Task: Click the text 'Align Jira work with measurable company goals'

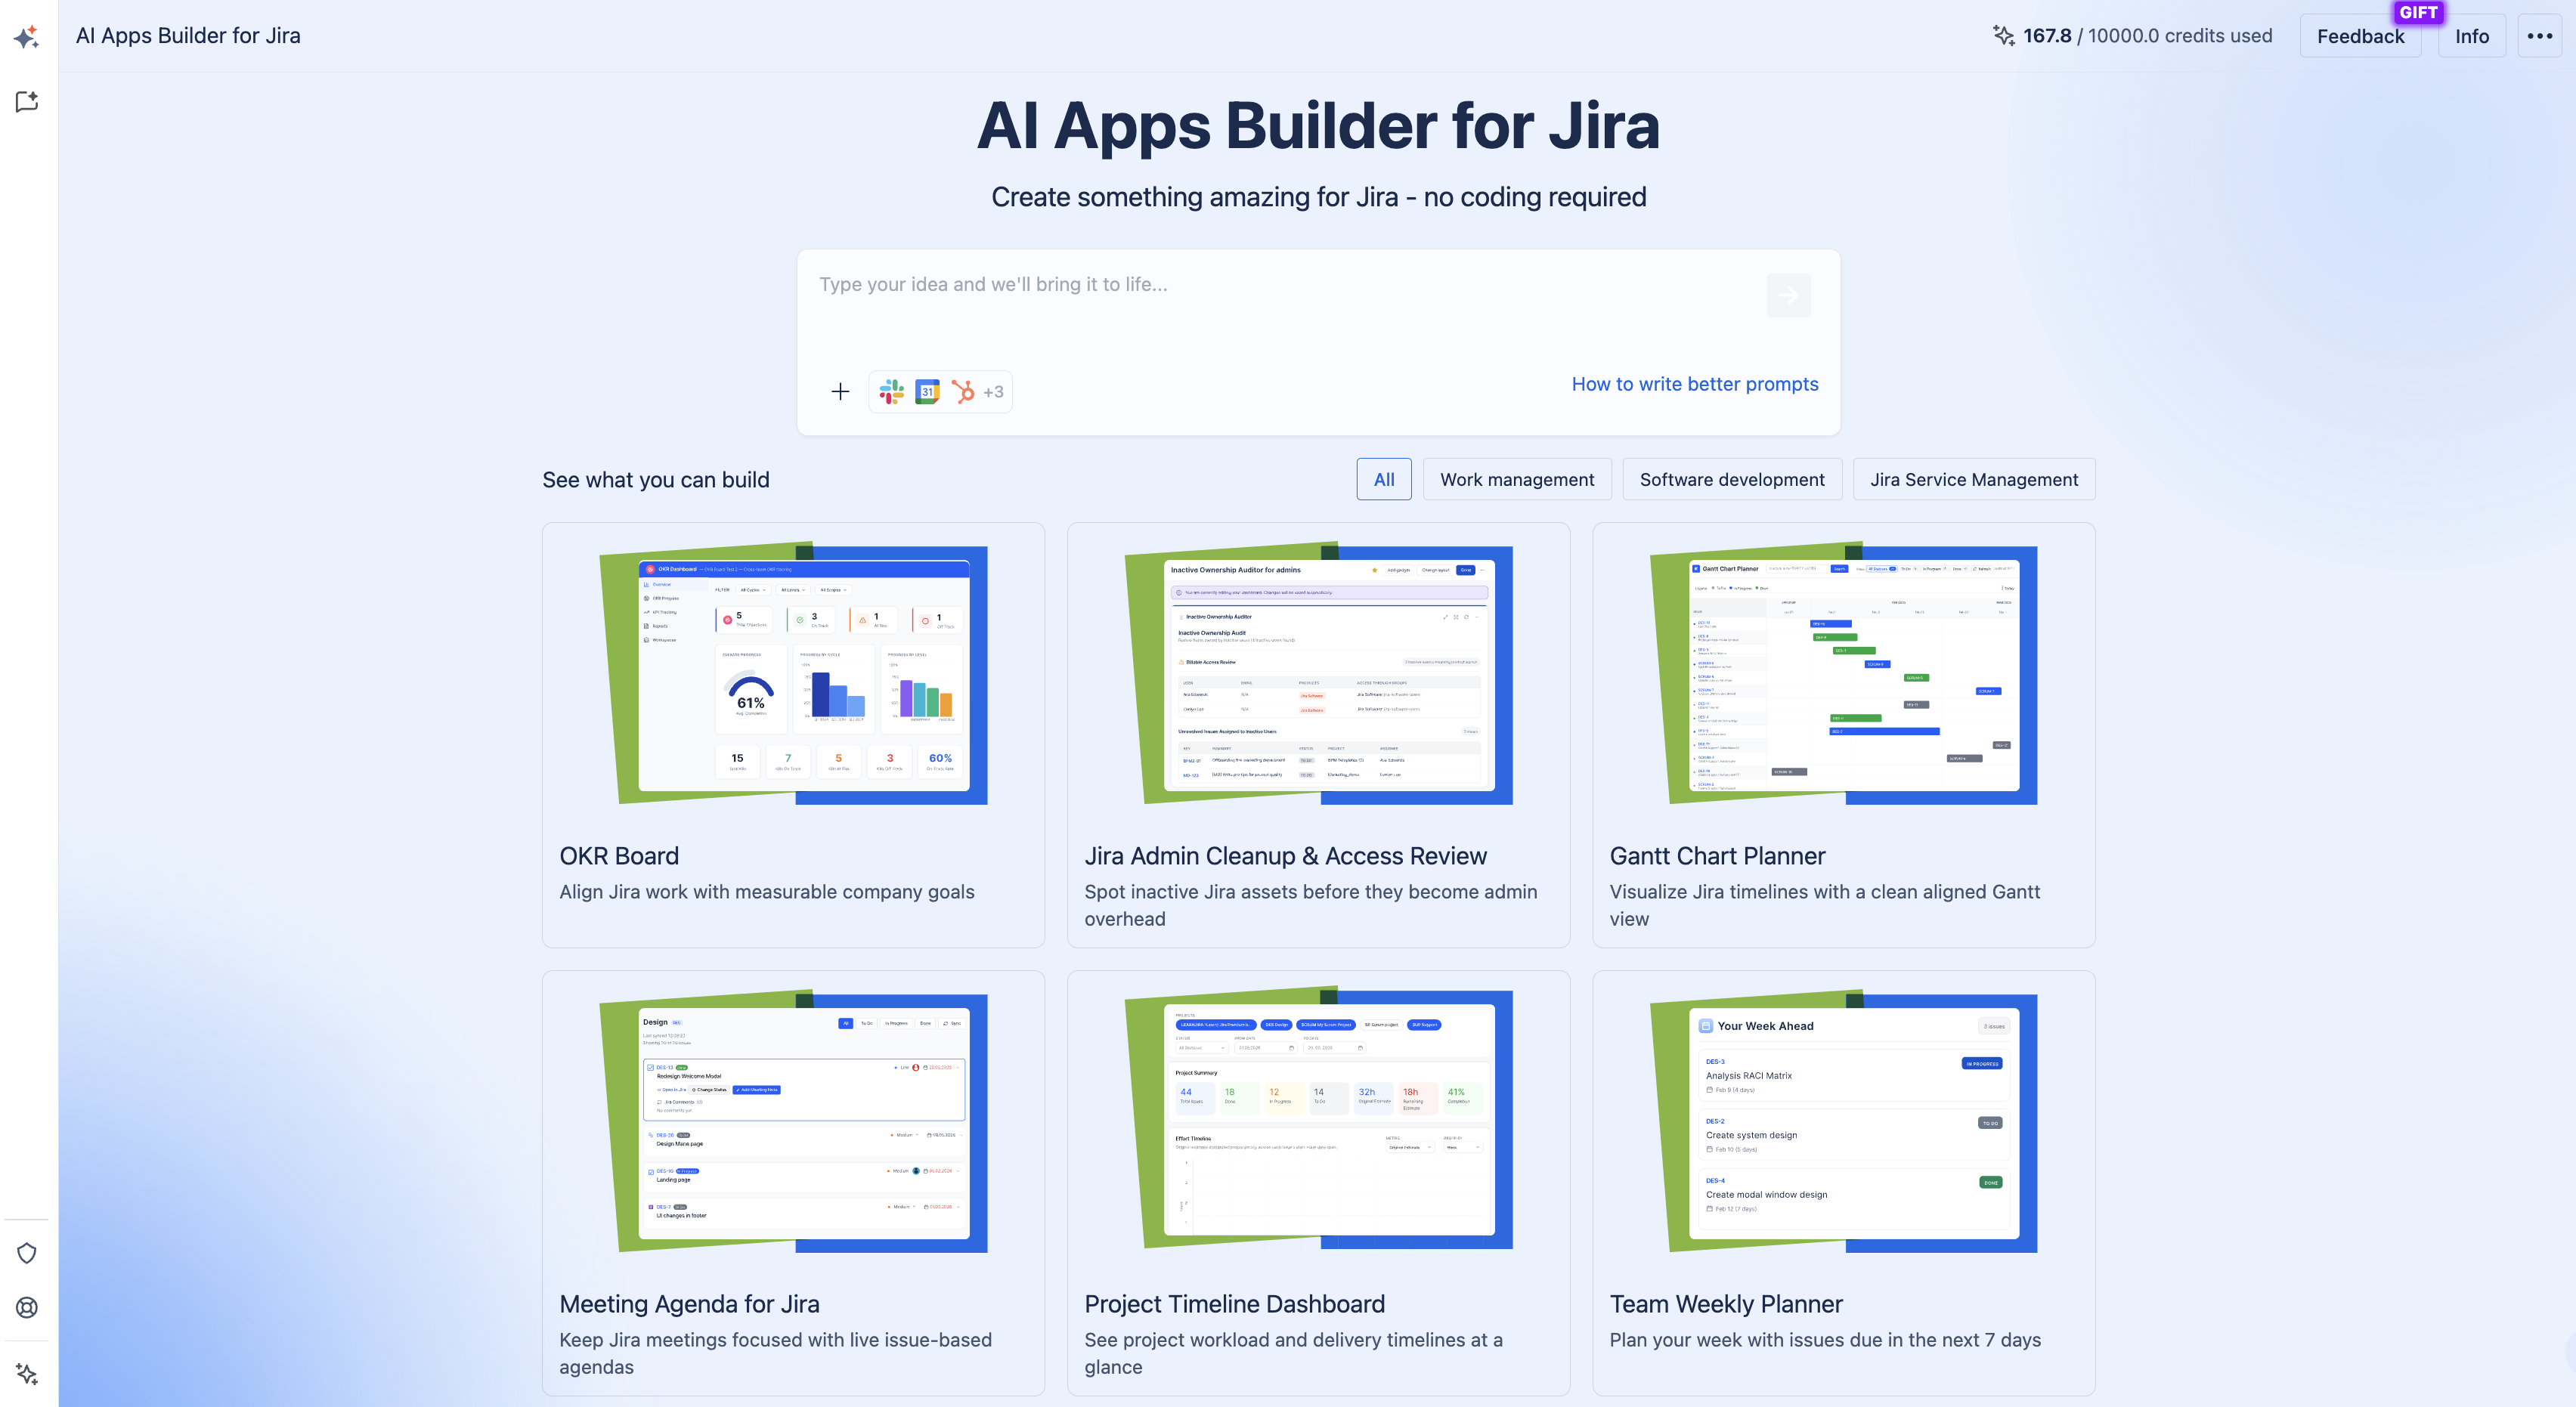Action: point(767,892)
